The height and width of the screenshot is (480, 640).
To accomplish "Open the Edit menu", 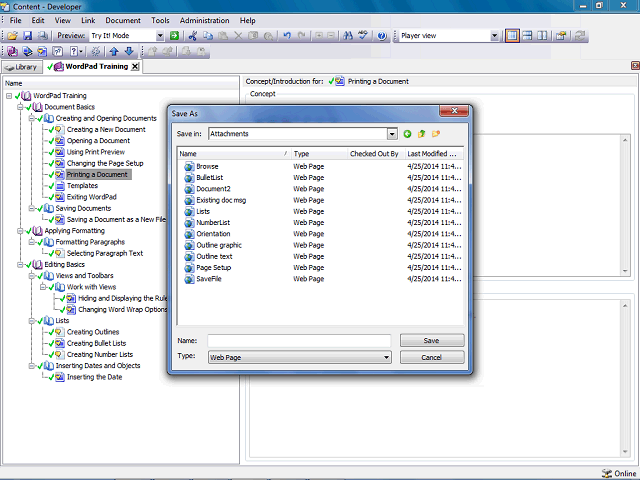I will 38,20.
